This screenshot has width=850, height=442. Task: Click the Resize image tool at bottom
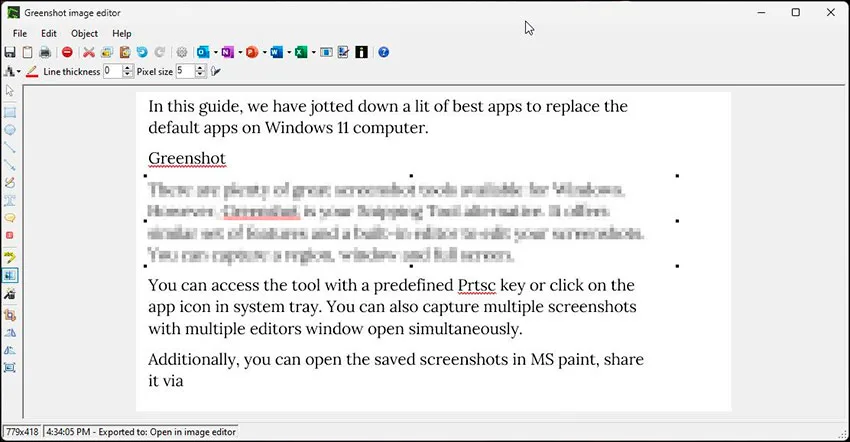[10, 368]
